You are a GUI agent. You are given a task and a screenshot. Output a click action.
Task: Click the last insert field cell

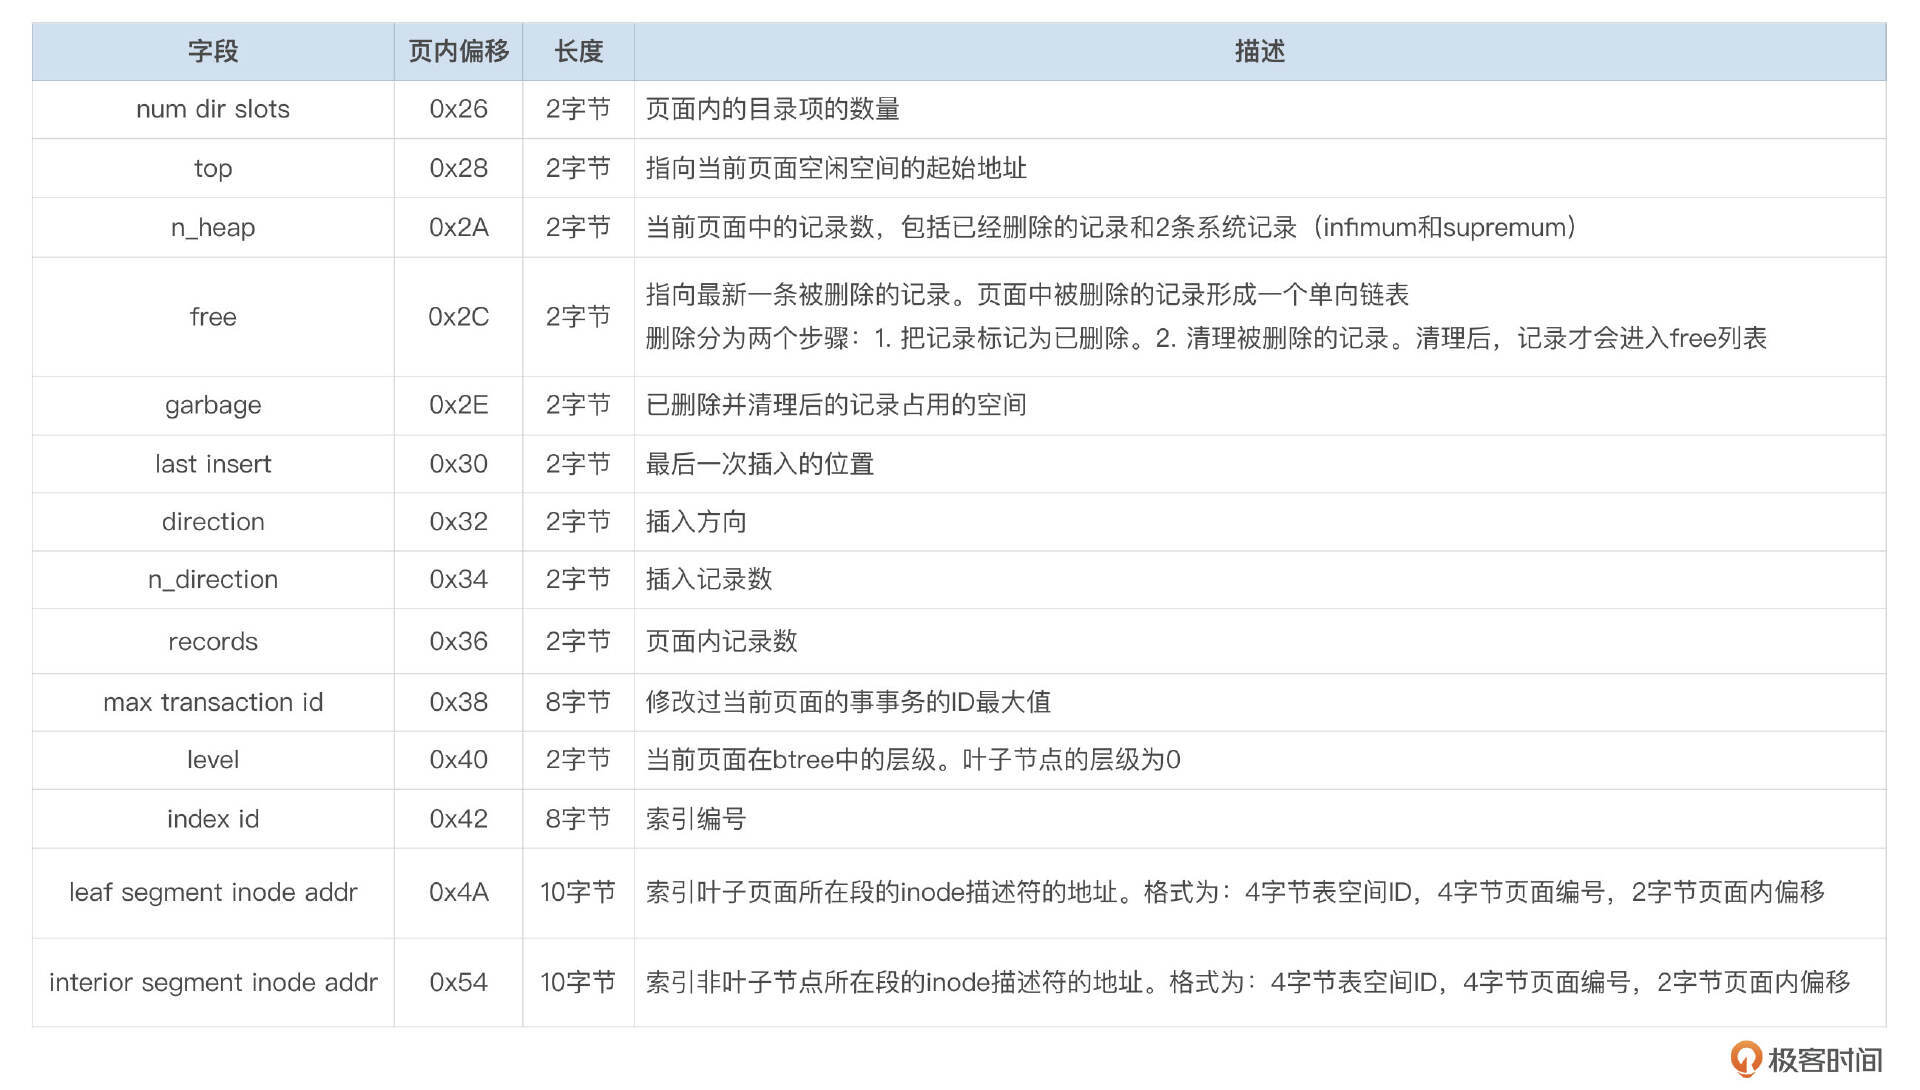tap(213, 464)
